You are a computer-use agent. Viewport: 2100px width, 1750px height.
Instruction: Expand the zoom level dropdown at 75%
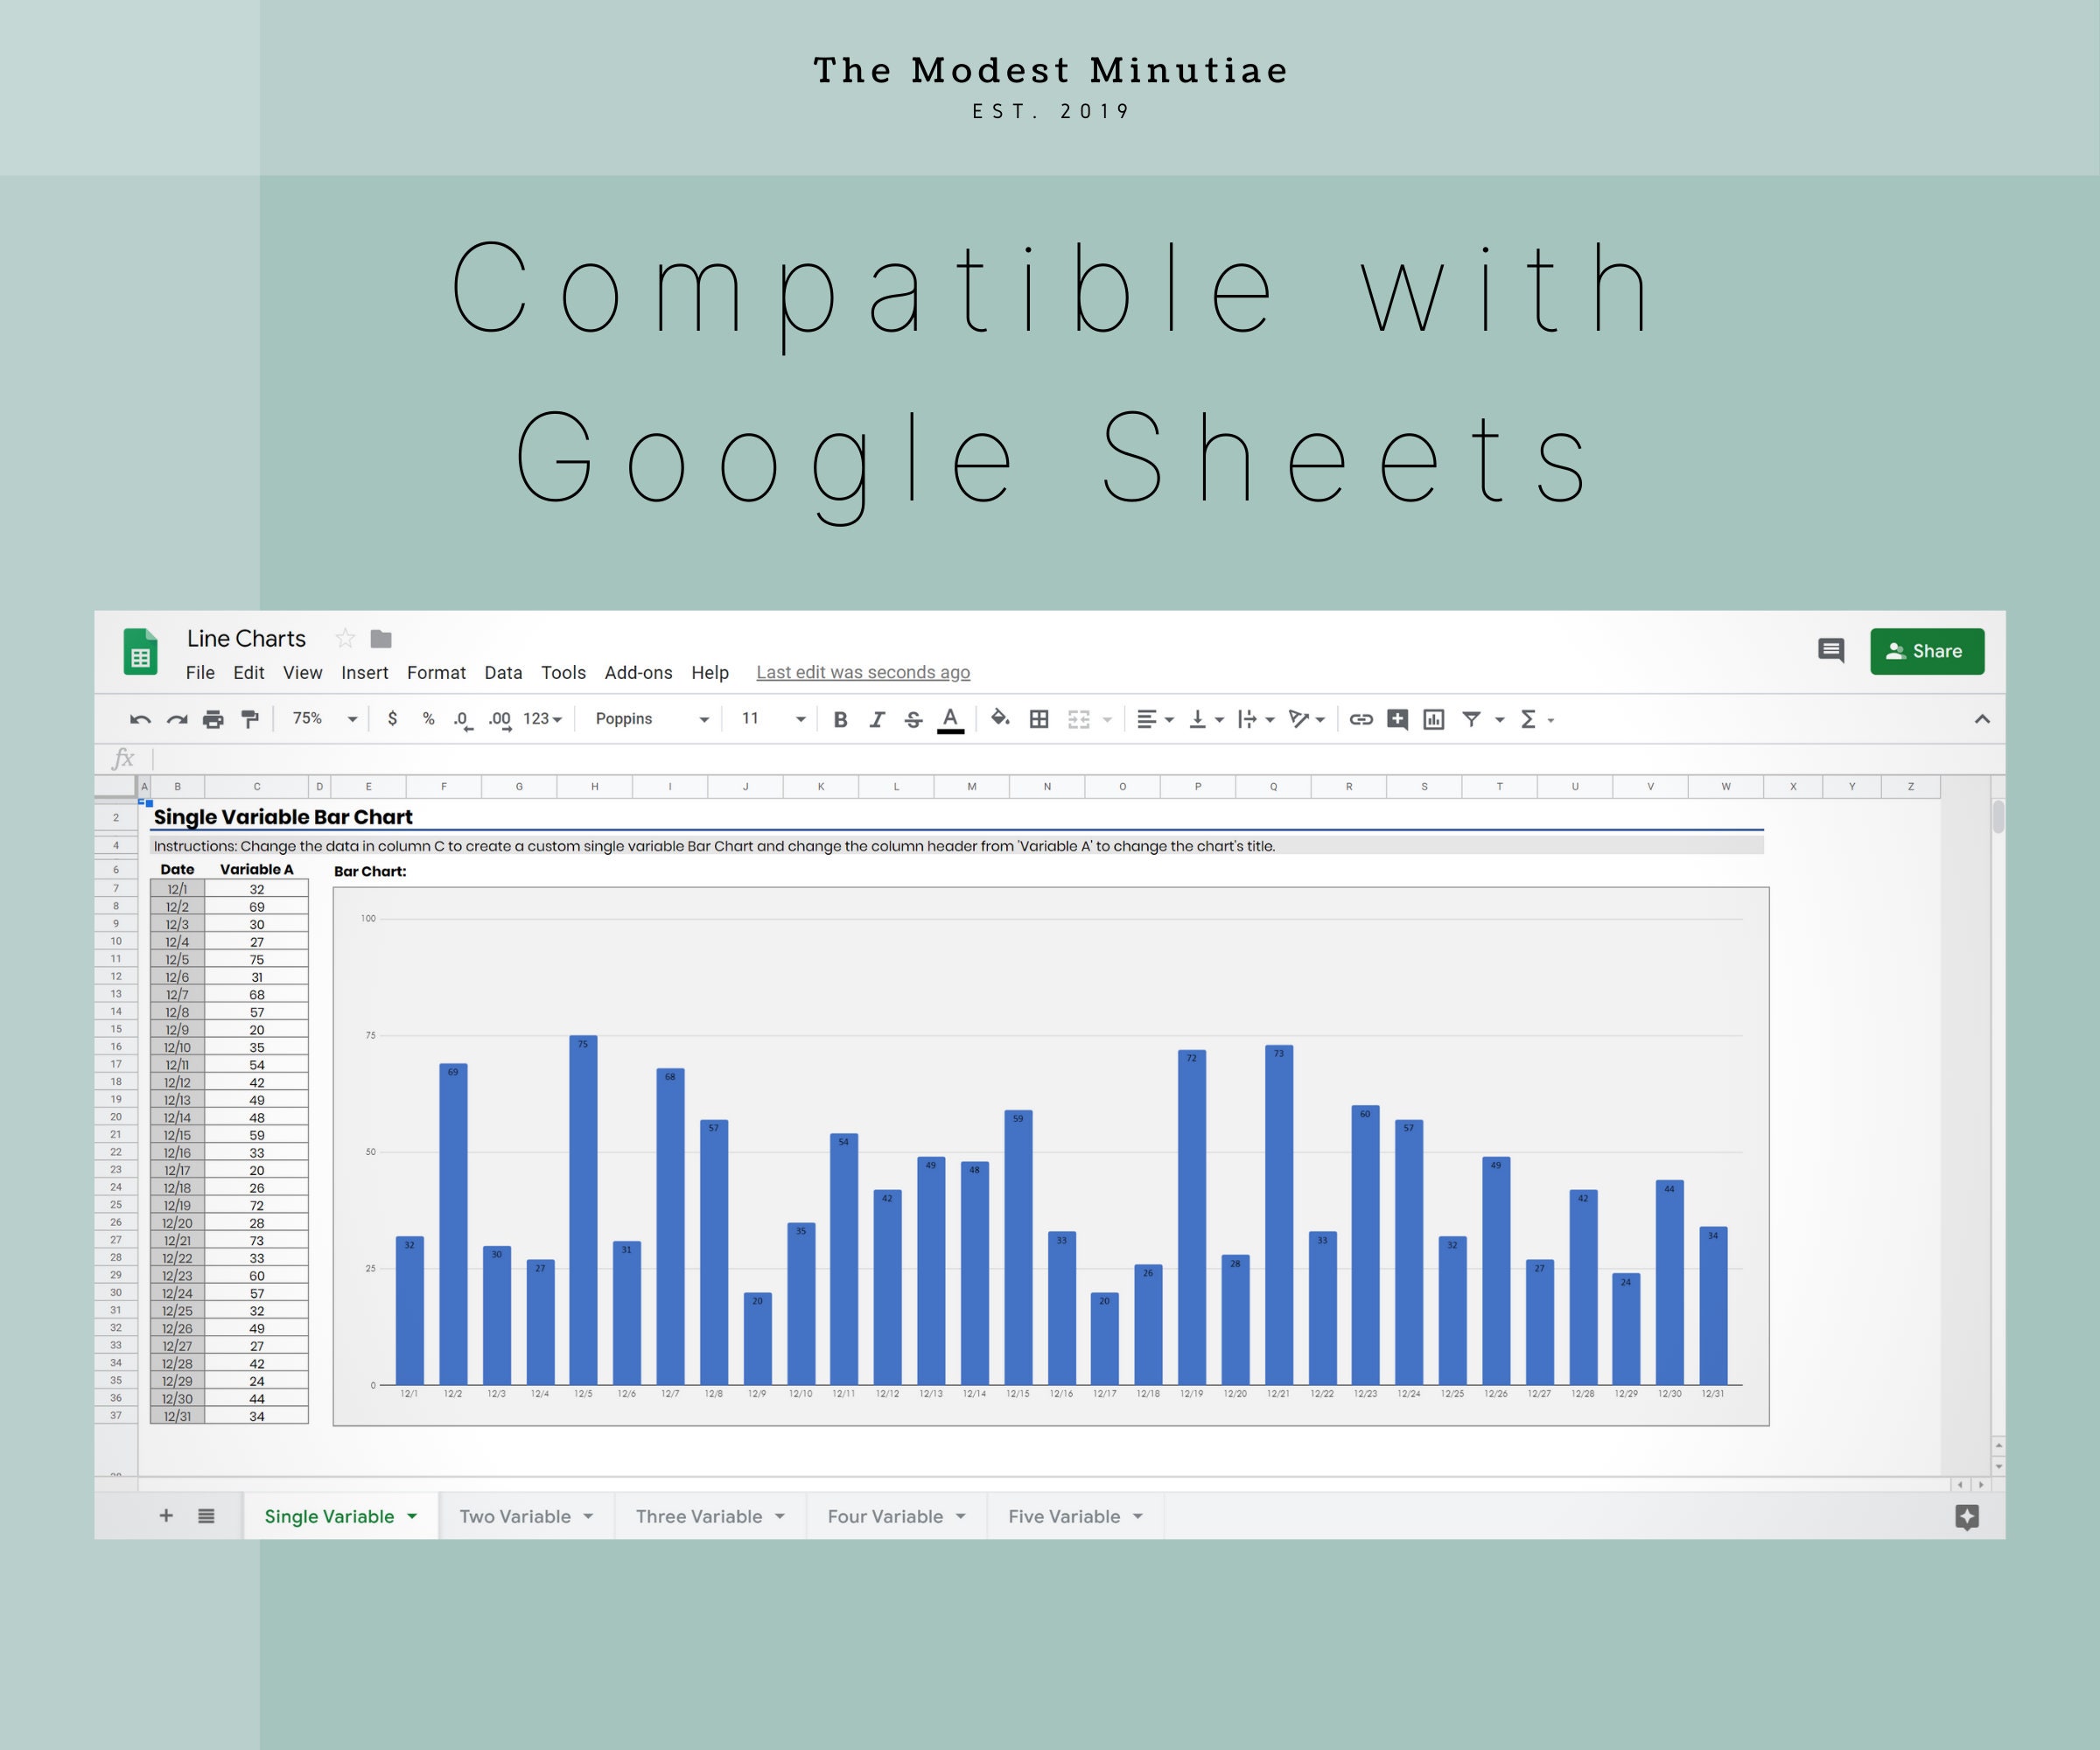point(320,719)
